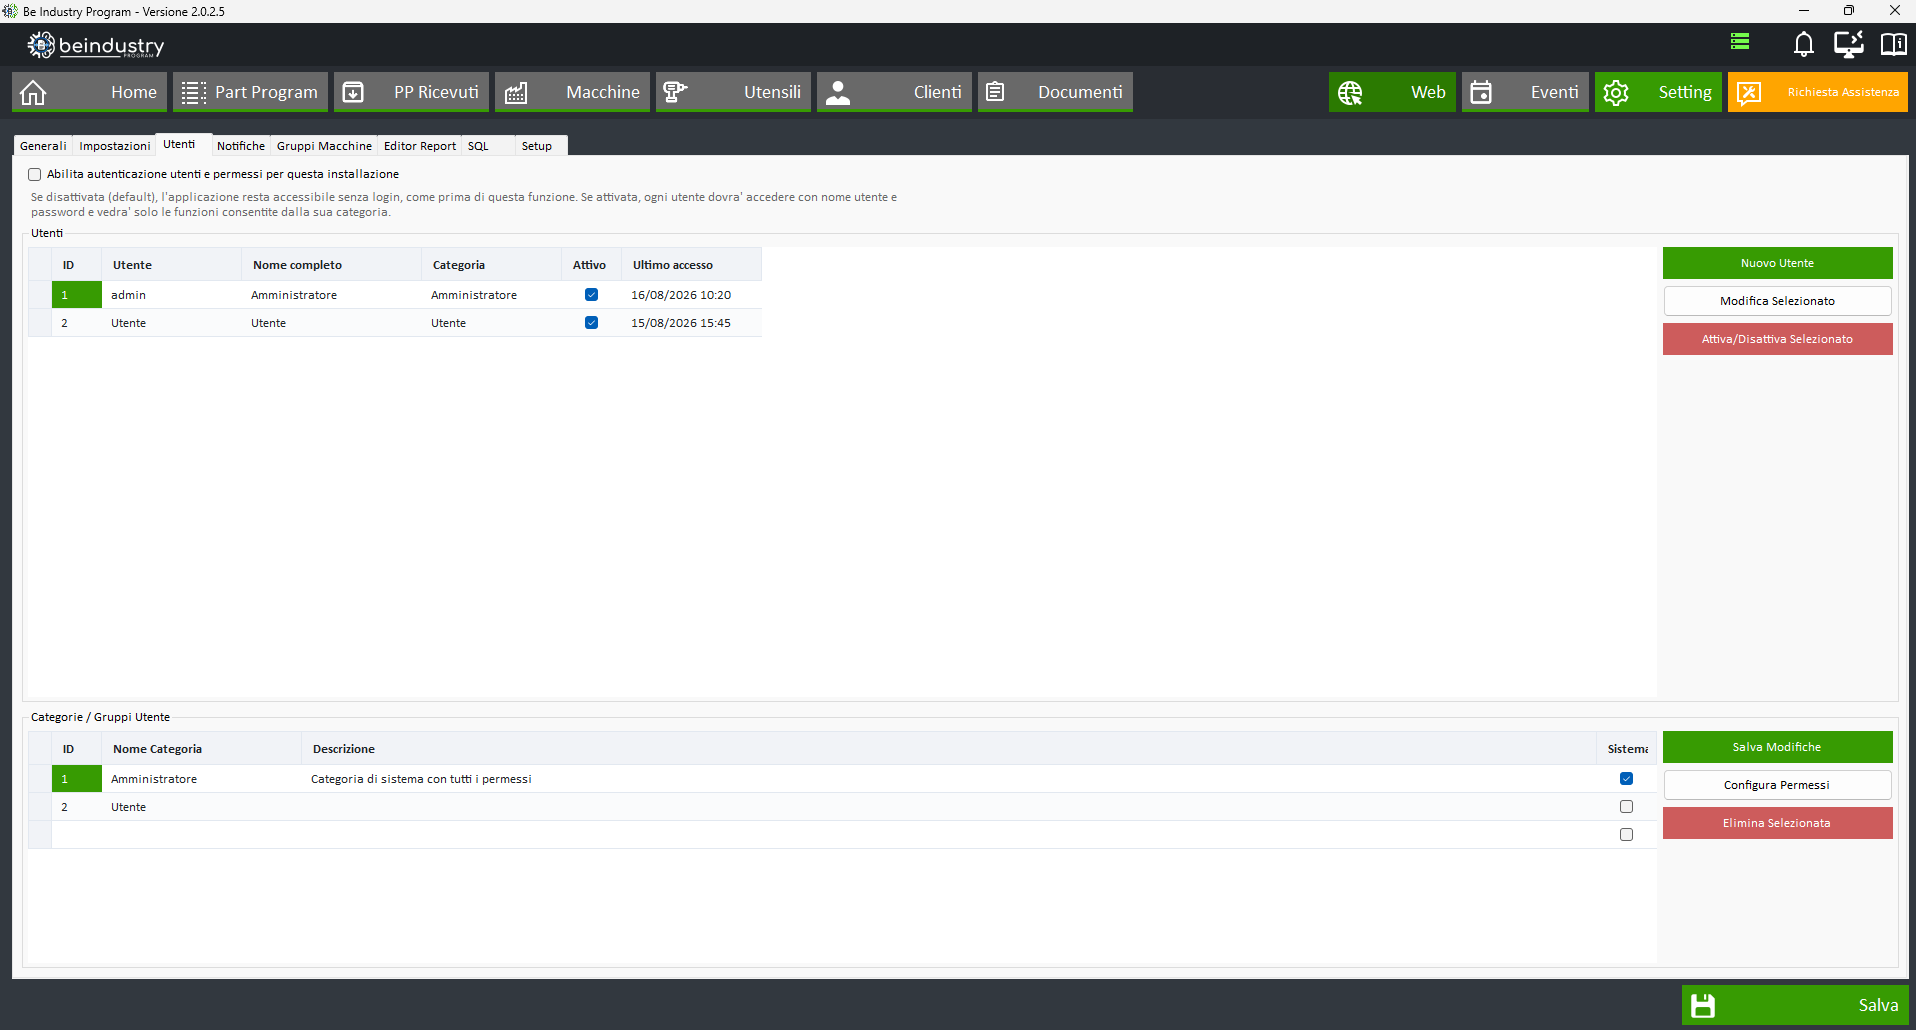Enable Abilita autenticazione utenti checkbox

(x=35, y=174)
